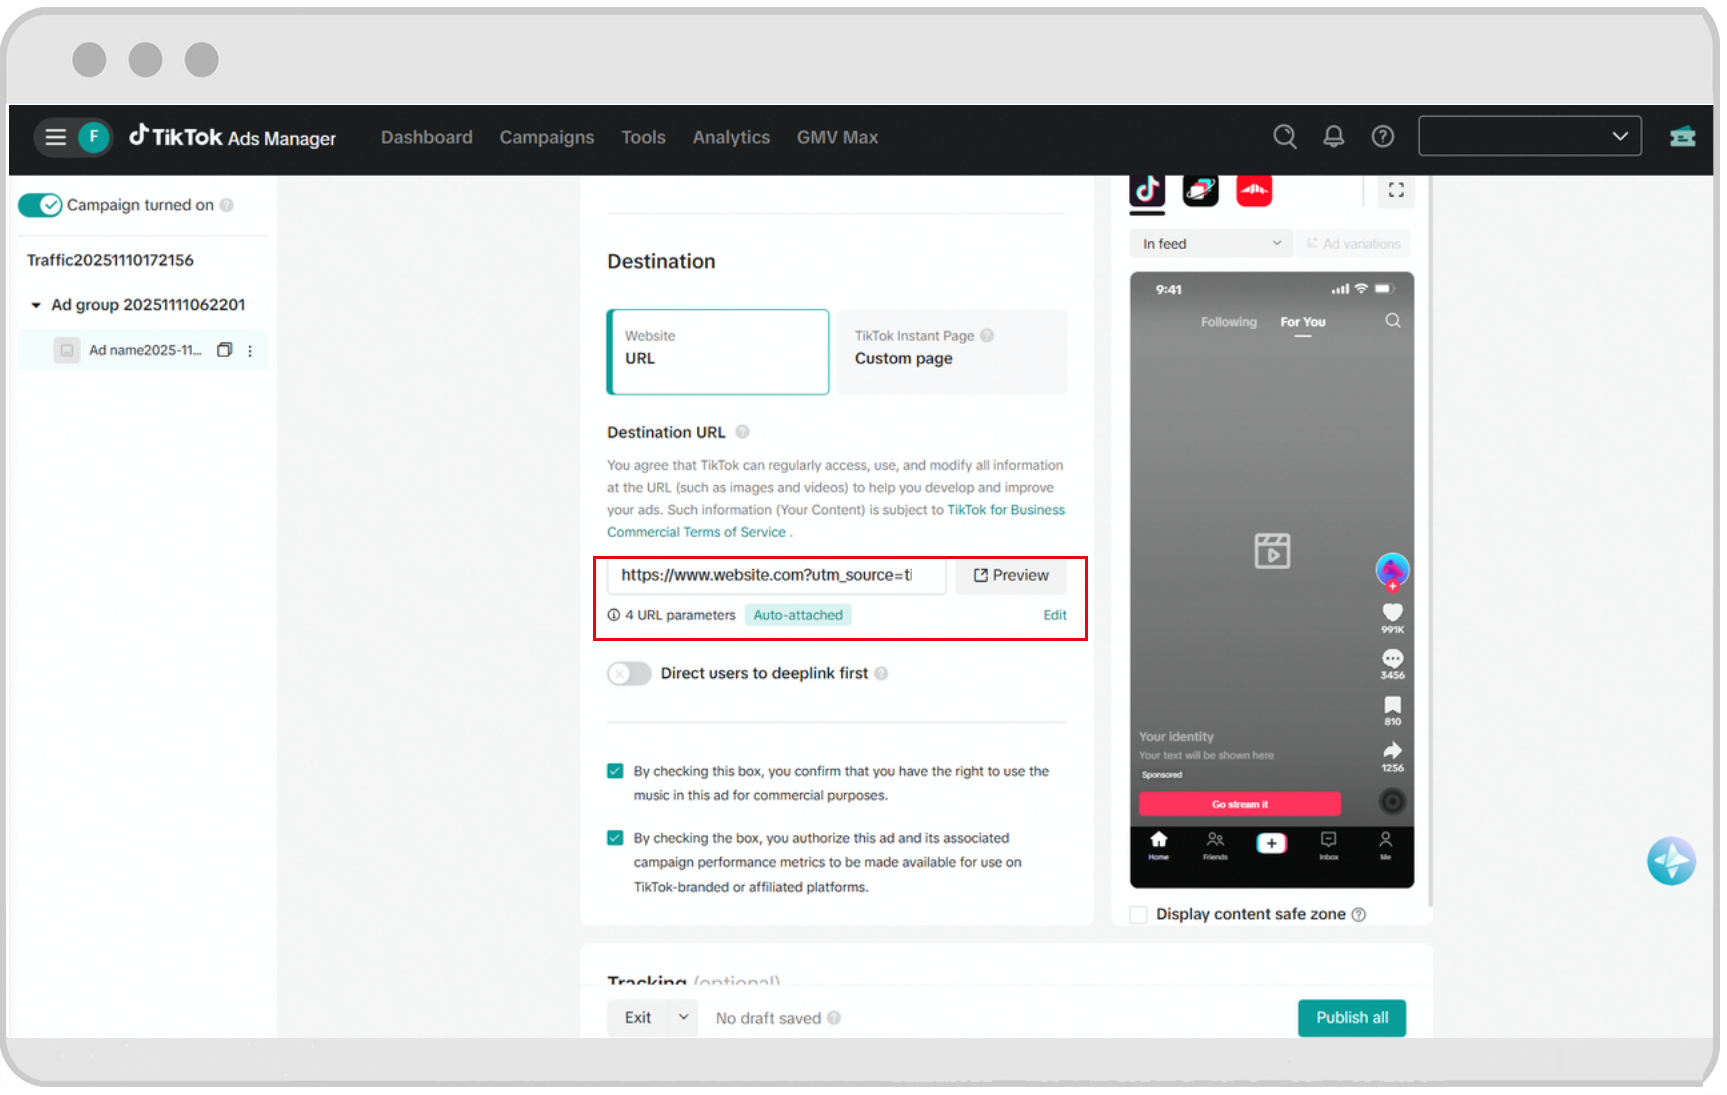Open the hamburger menu next to TikTok logo
1727x1095 pixels.
56,137
